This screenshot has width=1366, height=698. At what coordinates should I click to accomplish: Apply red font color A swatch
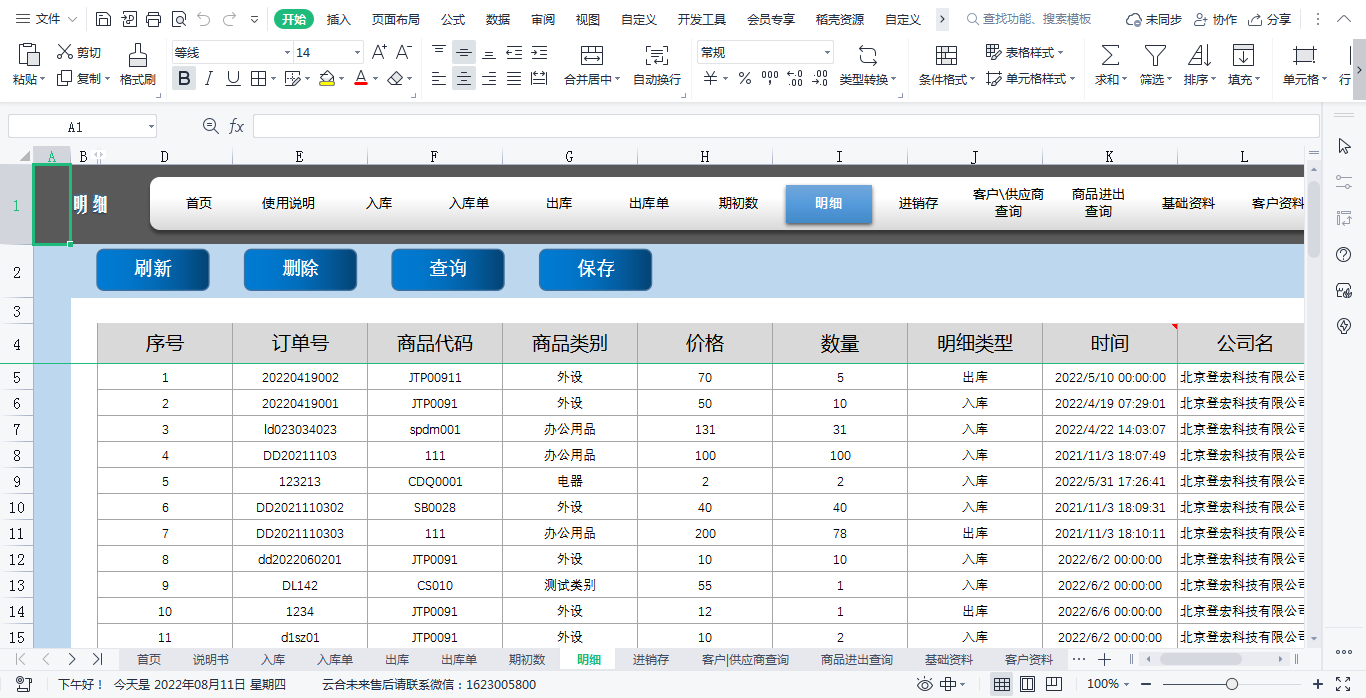click(x=361, y=79)
